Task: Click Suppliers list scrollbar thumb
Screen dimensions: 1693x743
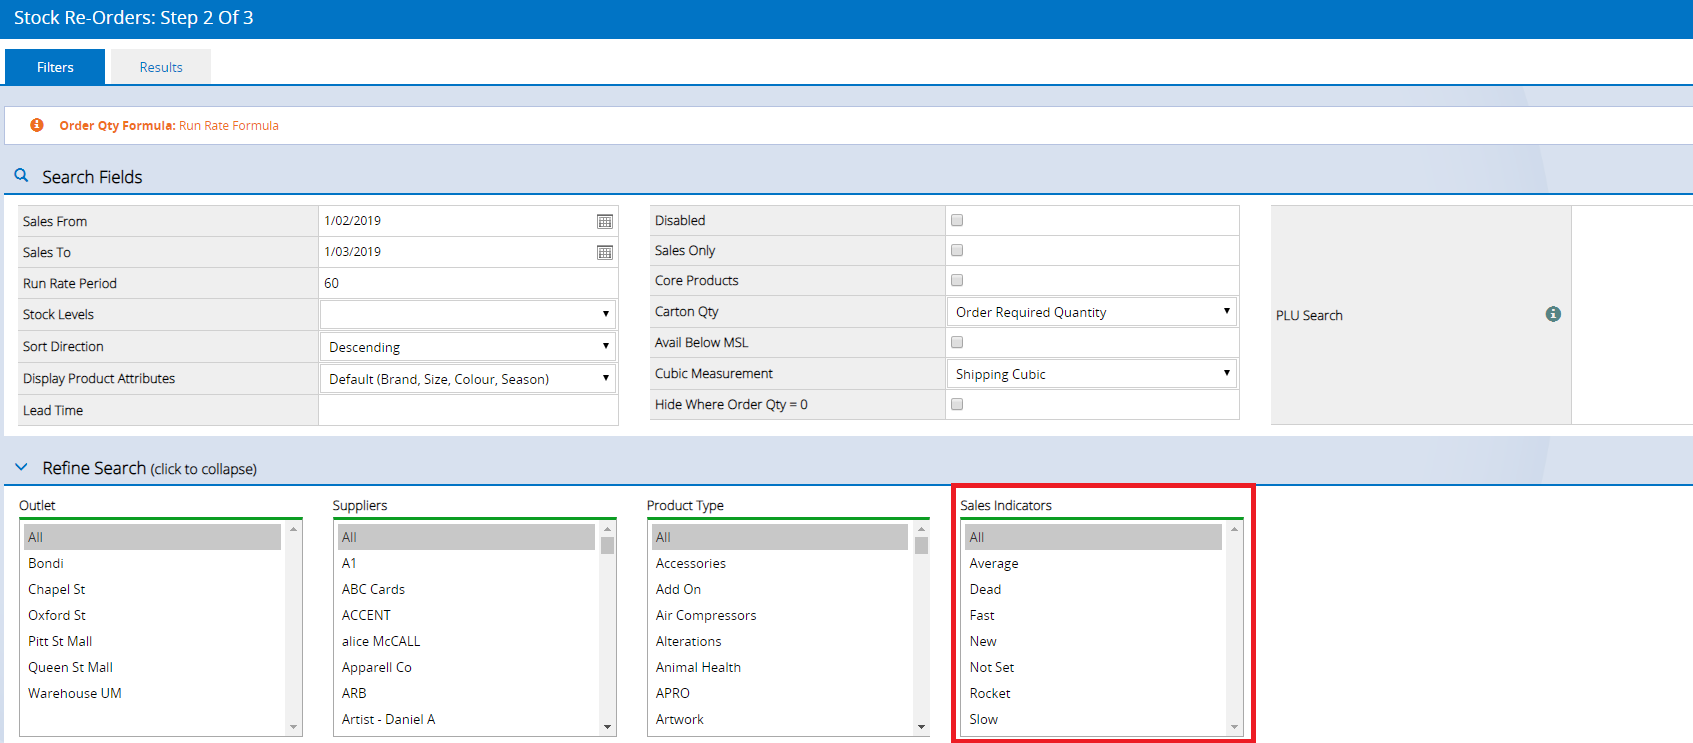Action: click(607, 544)
